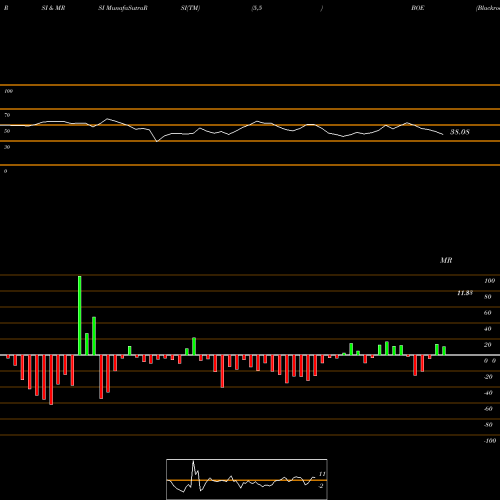Click the MR axis label 40
Image resolution: width=500 pixels, height=500 pixels.
(x=488, y=329)
